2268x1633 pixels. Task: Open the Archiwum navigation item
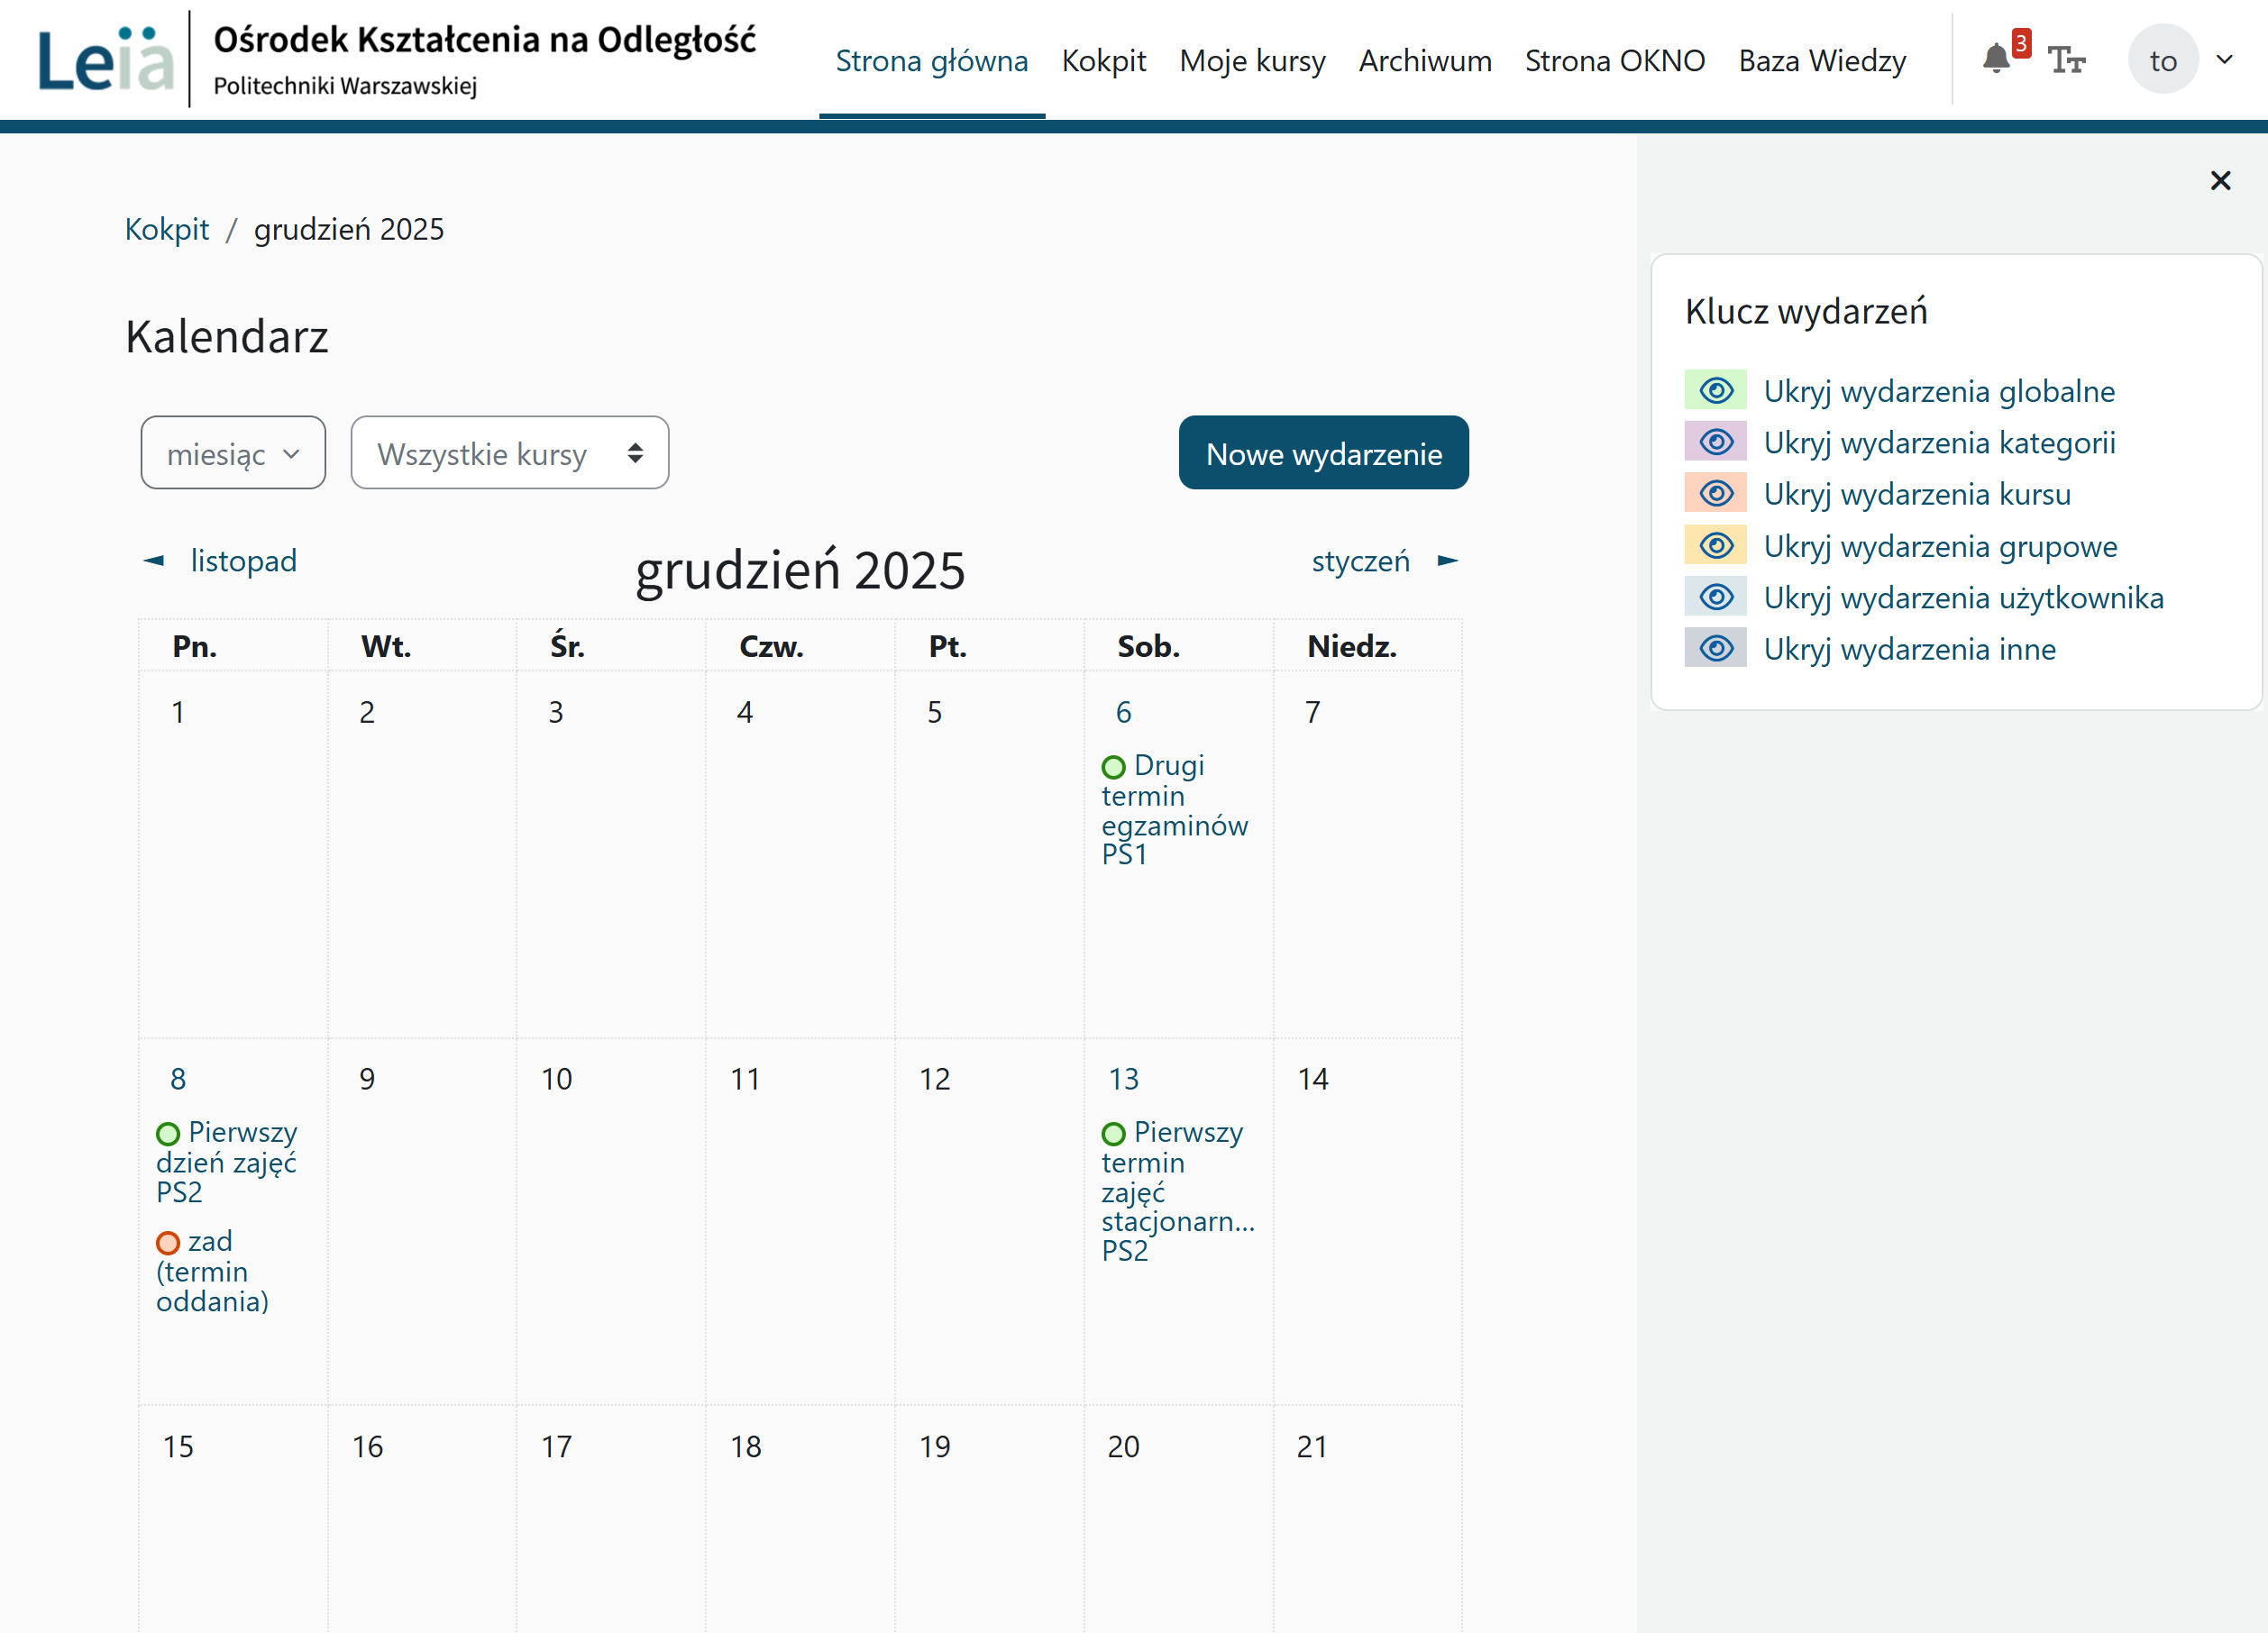(x=1425, y=61)
